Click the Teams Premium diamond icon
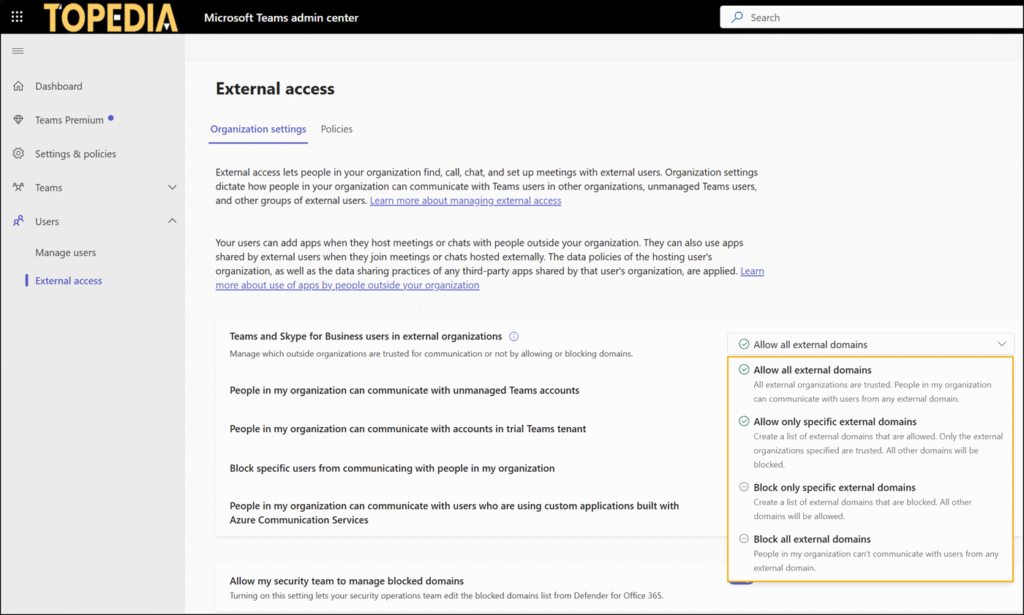This screenshot has width=1024, height=615. click(18, 120)
